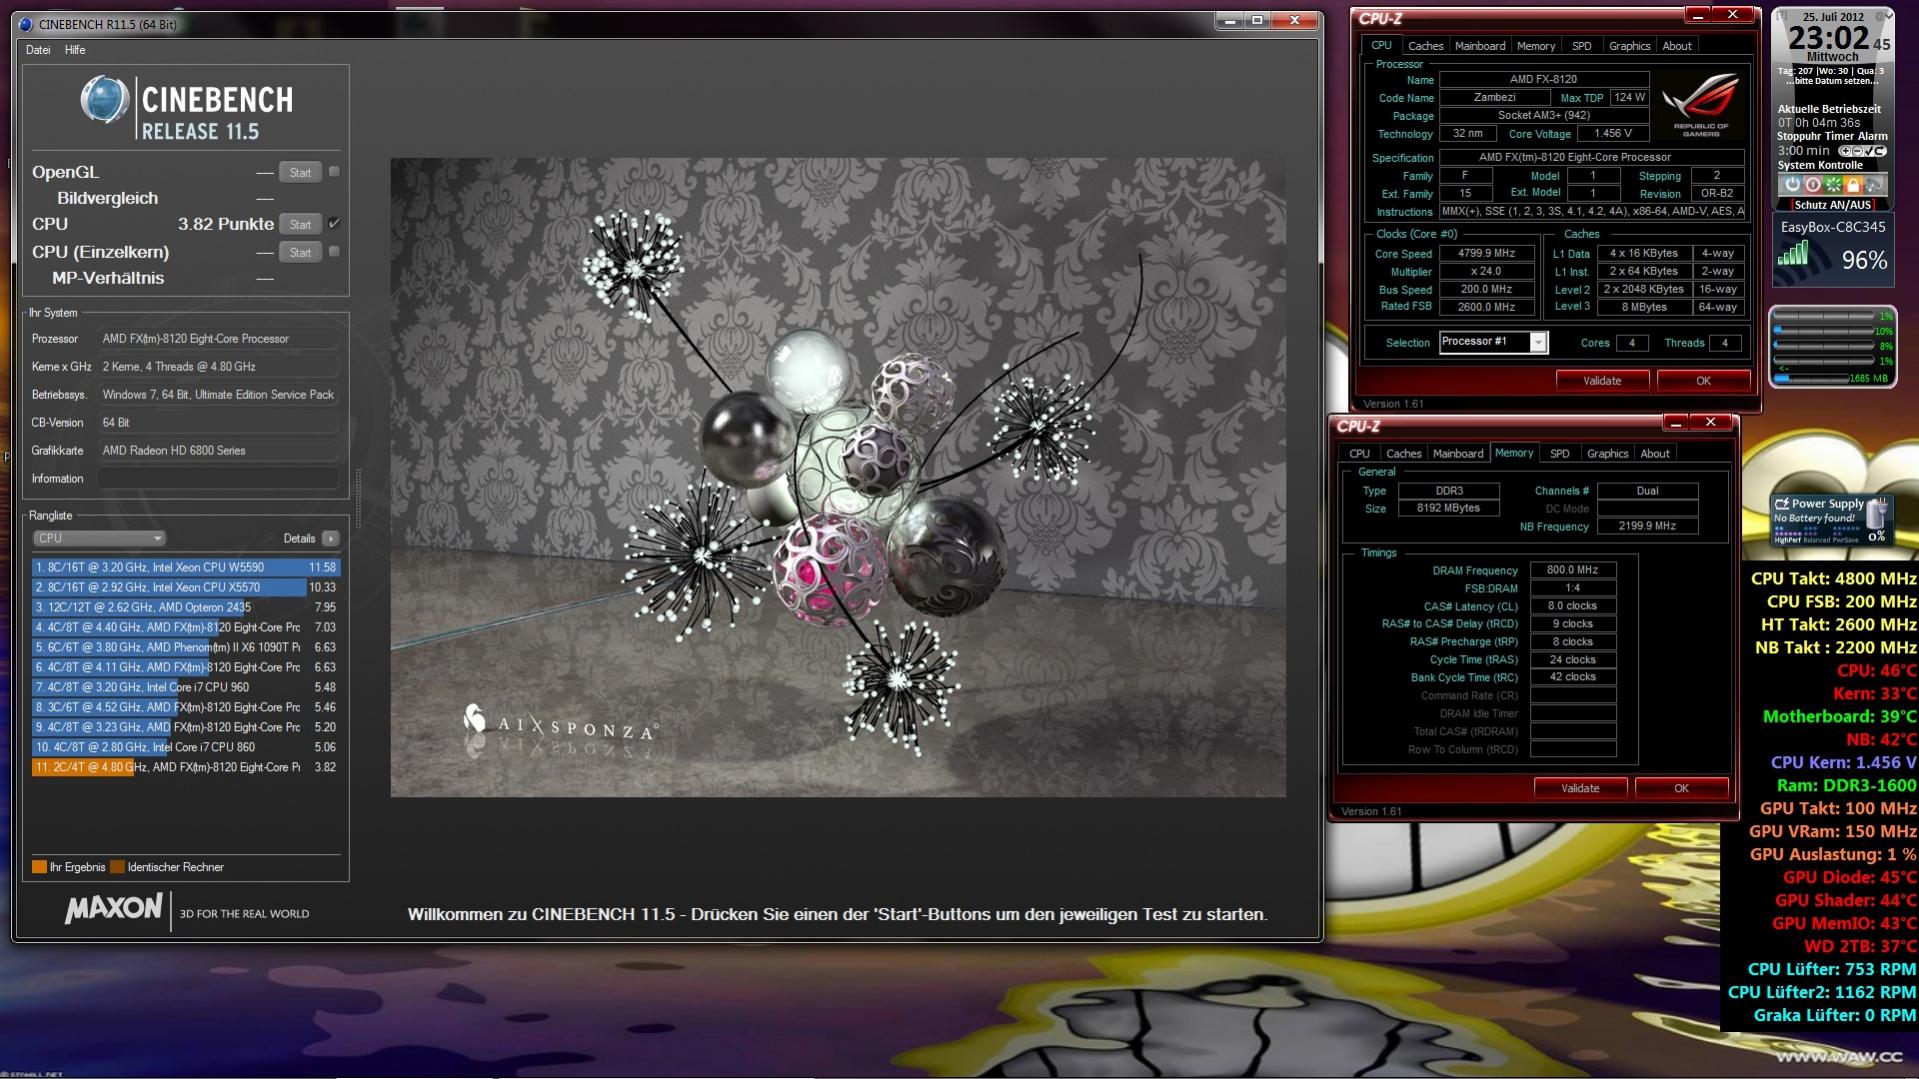The height and width of the screenshot is (1079, 1919).
Task: Open the Rangliste CPU dropdown
Action: click(98, 538)
